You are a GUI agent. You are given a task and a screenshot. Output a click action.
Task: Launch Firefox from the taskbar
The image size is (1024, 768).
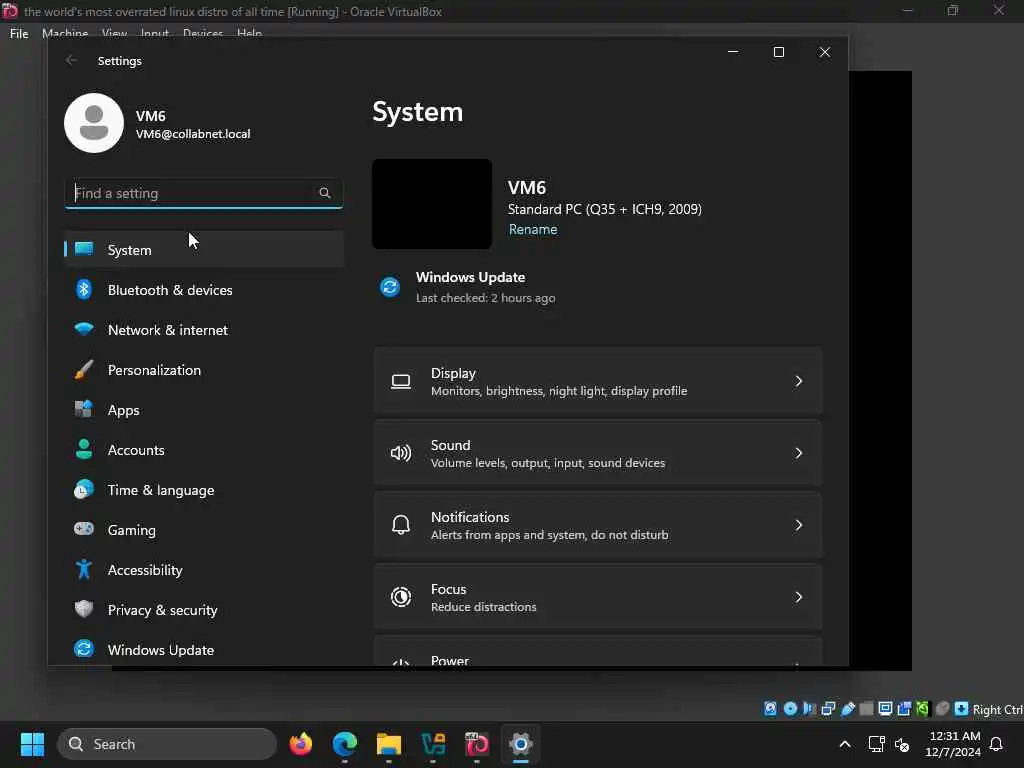(300, 744)
